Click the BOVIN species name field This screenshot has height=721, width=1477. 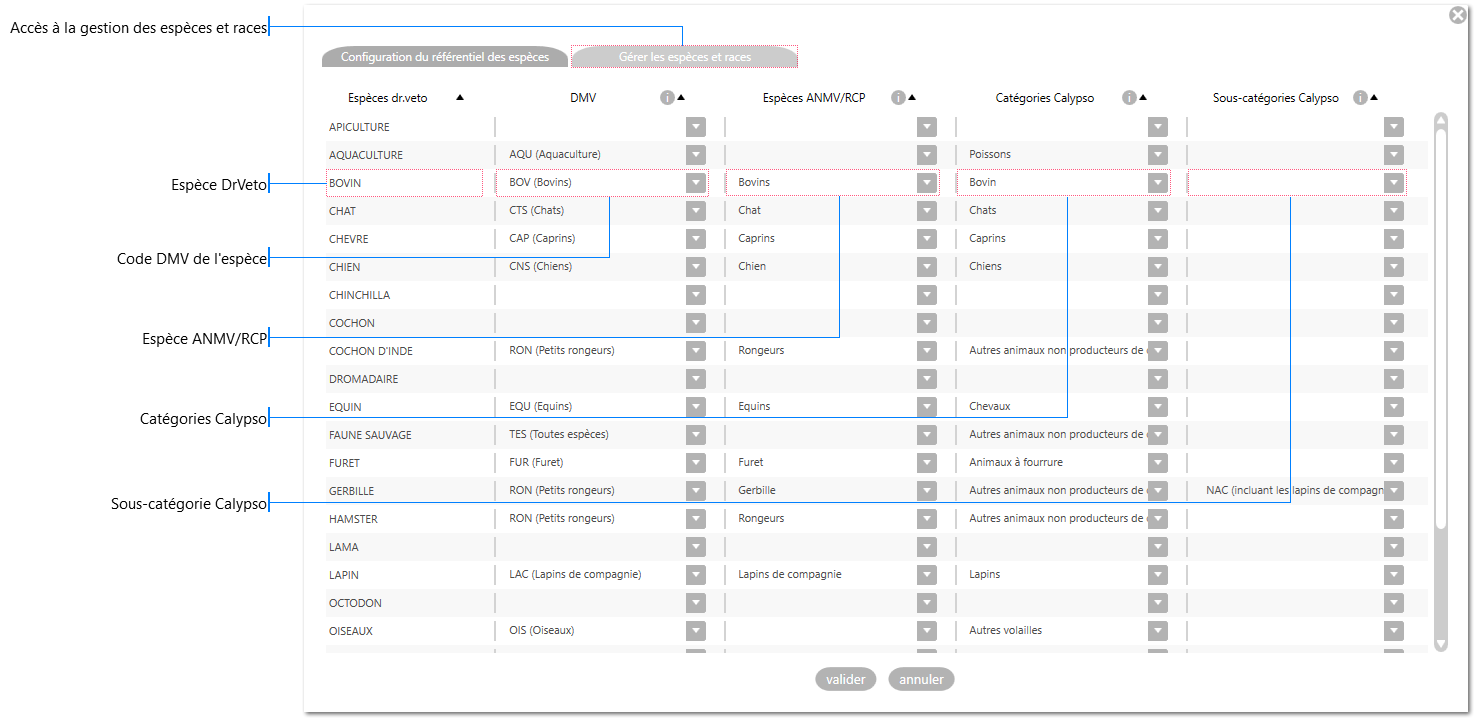pos(404,183)
